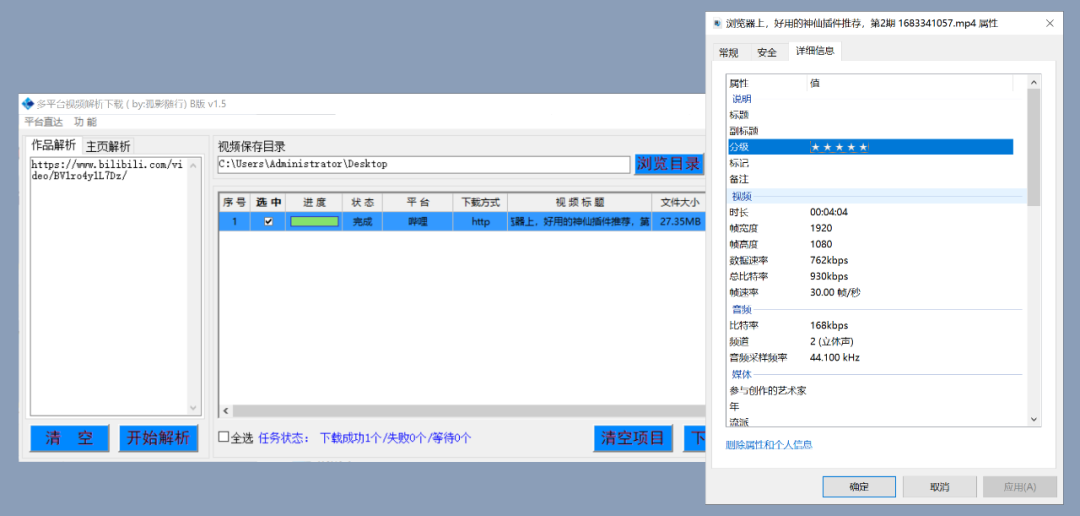Open the 平台直达 menu

(x=43, y=122)
